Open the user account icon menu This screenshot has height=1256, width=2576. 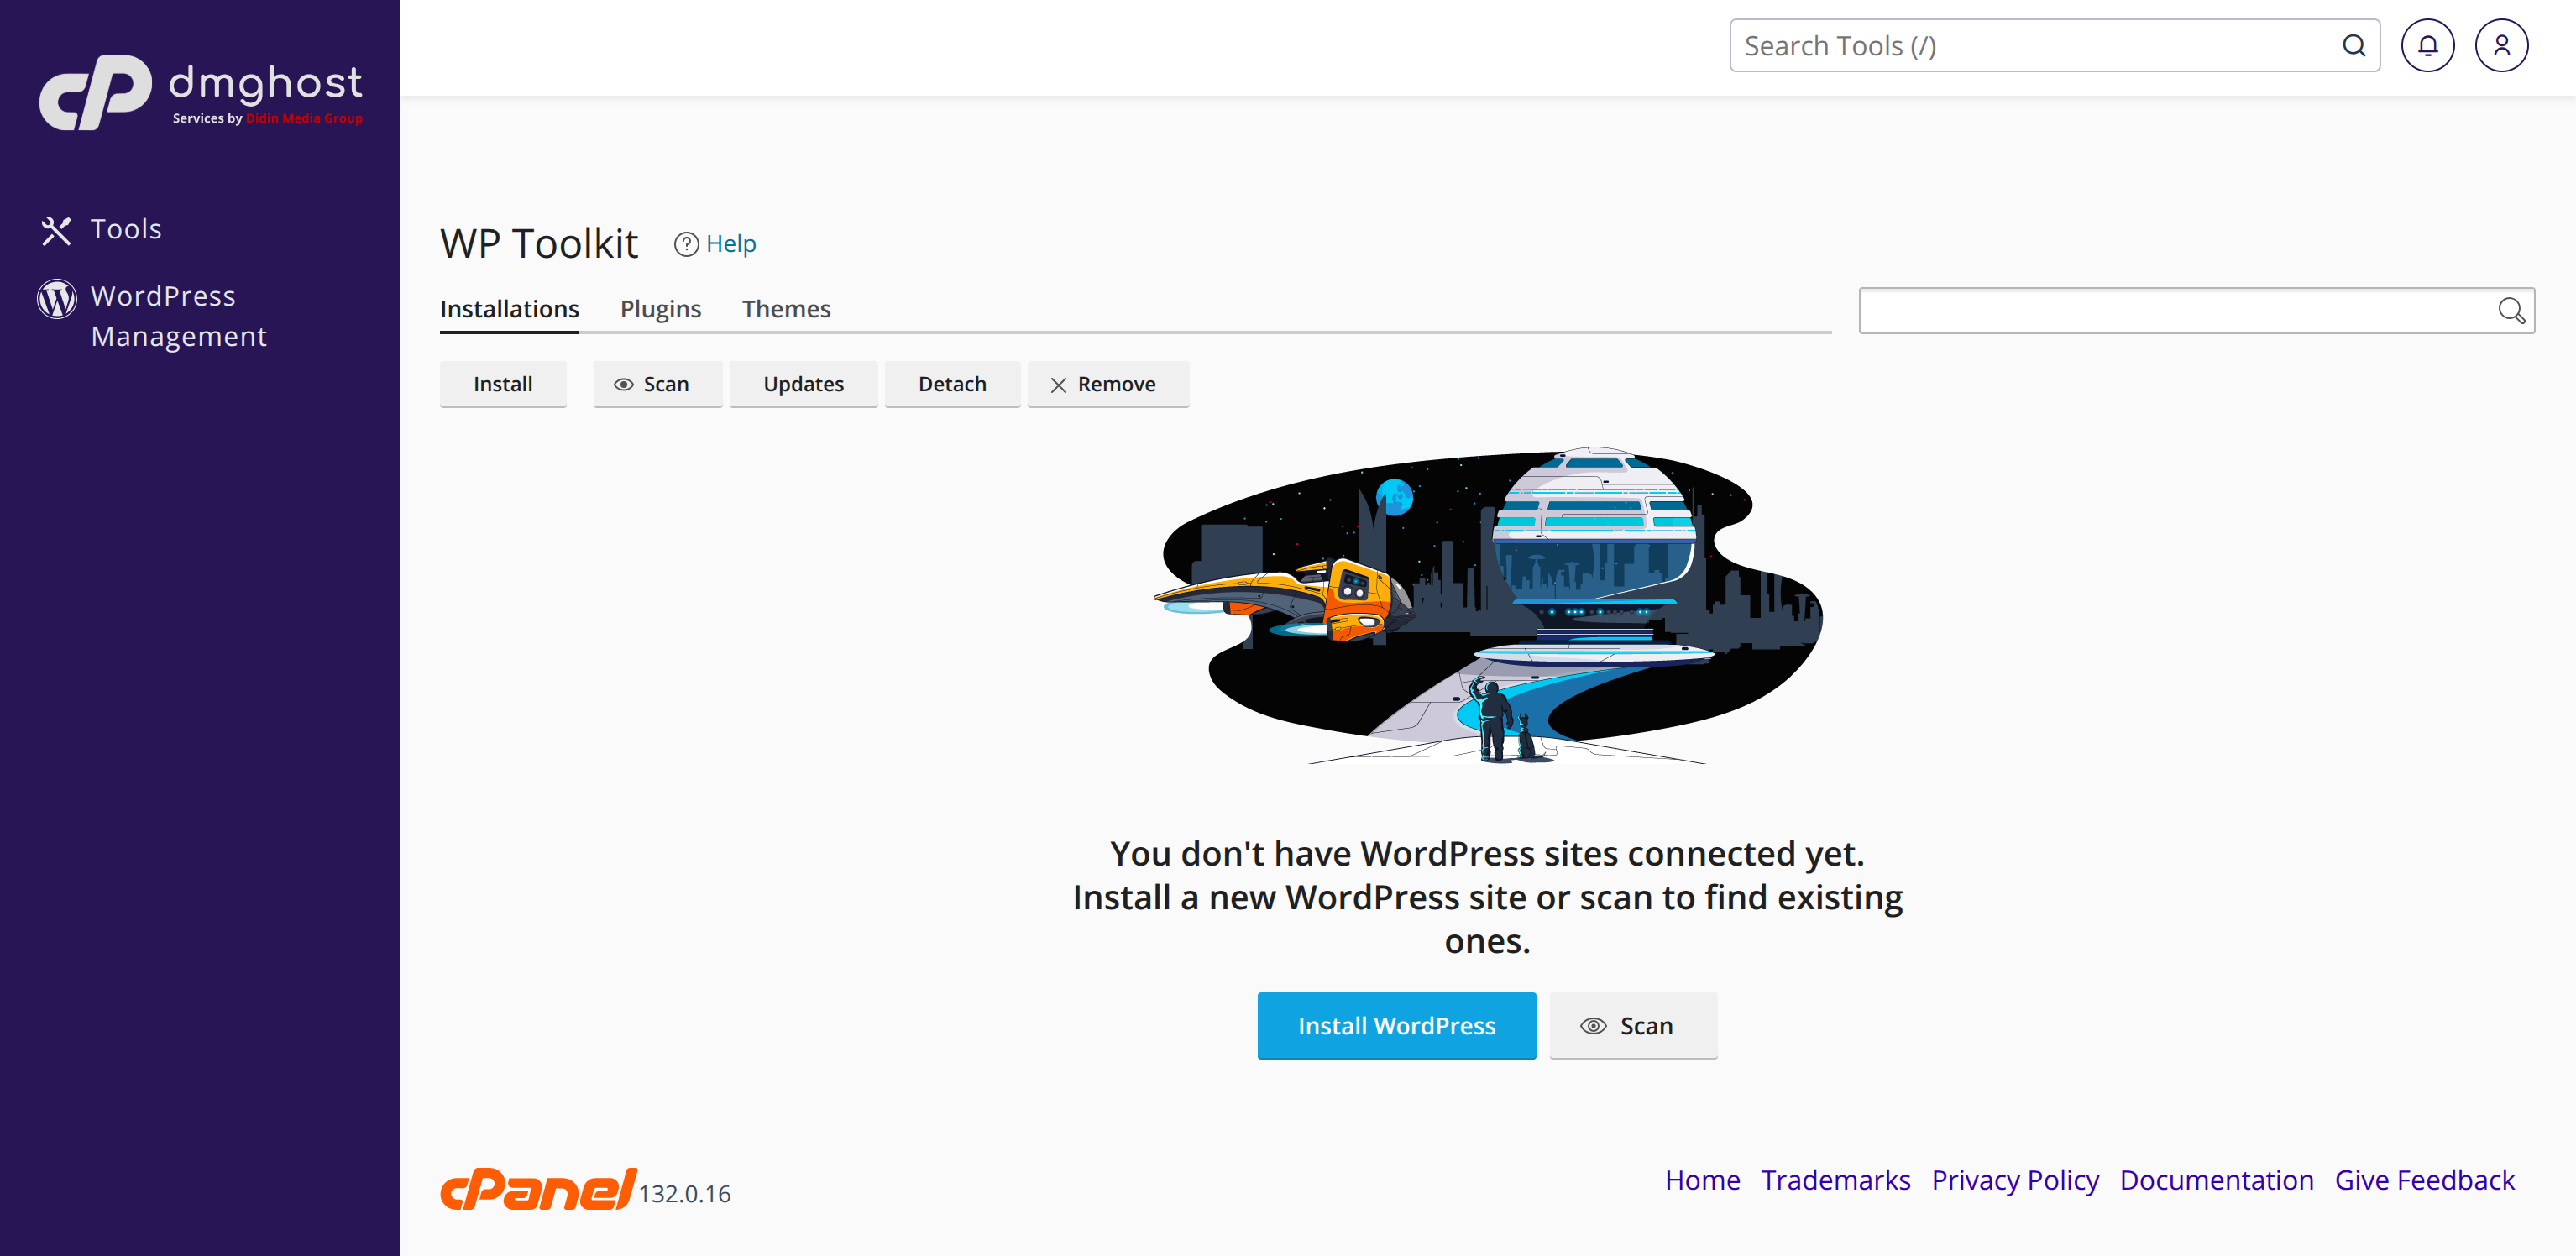point(2501,46)
